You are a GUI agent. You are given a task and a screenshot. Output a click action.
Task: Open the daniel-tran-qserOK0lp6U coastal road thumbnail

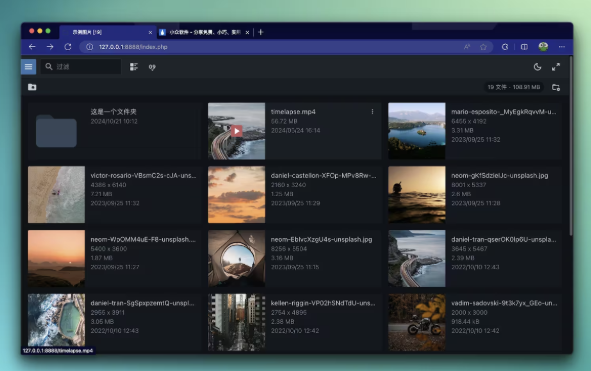417,258
